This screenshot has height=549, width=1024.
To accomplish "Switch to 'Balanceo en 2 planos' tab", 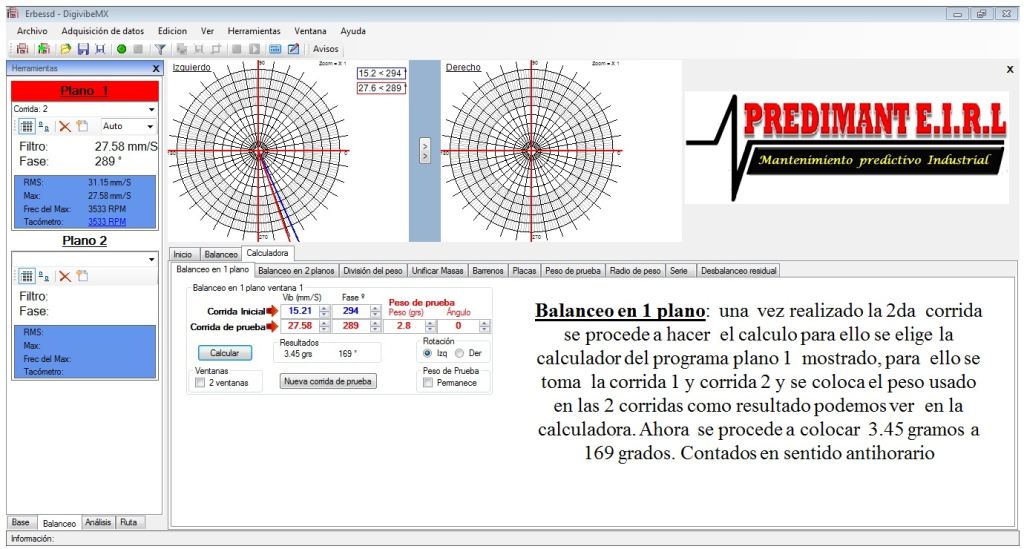I will pyautogui.click(x=296, y=270).
